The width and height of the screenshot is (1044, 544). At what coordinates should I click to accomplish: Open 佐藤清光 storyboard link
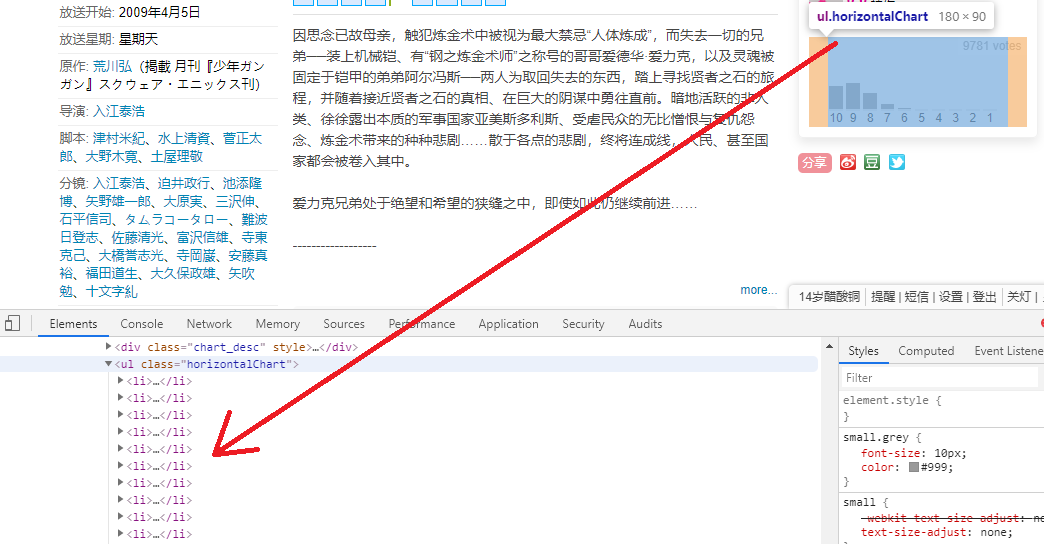[x=138, y=237]
